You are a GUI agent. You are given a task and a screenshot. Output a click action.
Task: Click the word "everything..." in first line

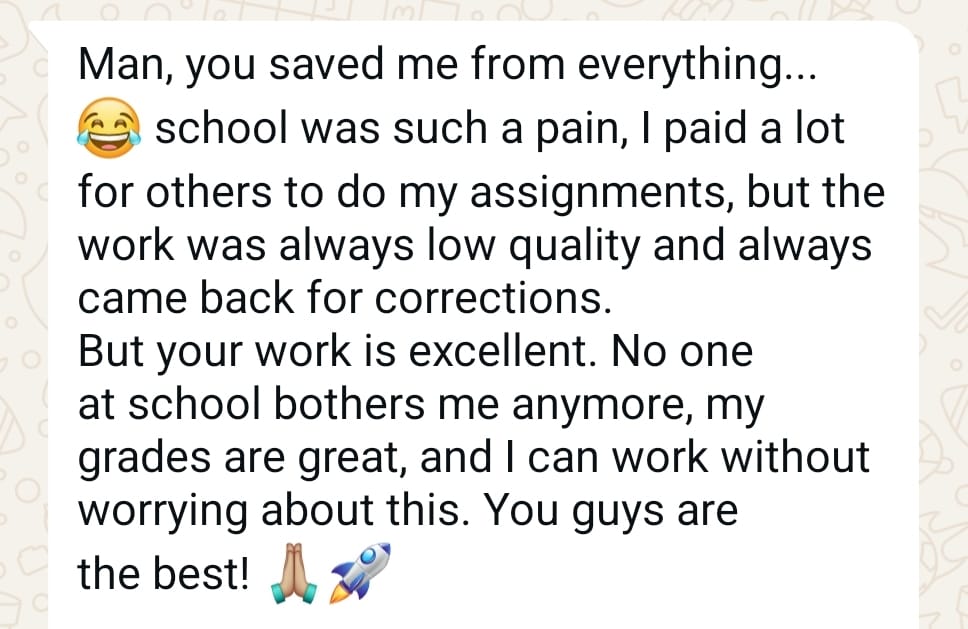pos(697,66)
